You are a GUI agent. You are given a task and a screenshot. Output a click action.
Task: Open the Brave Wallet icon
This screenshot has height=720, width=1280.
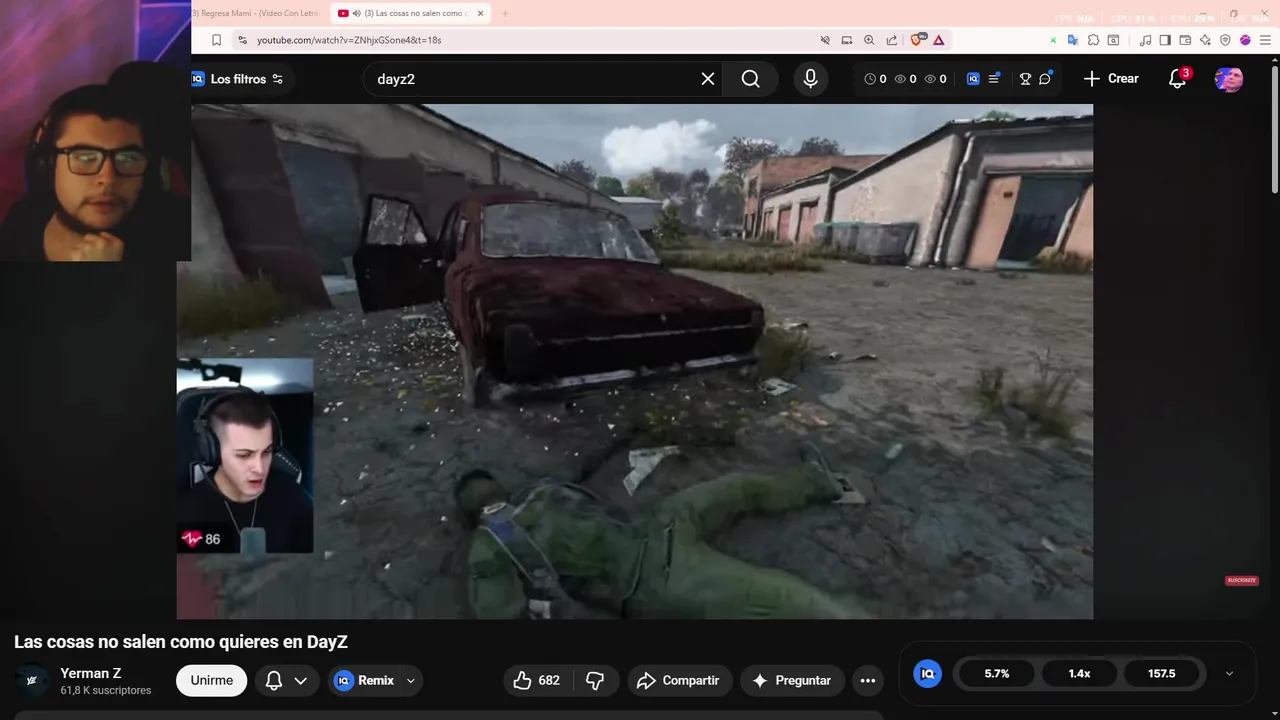click(1185, 40)
